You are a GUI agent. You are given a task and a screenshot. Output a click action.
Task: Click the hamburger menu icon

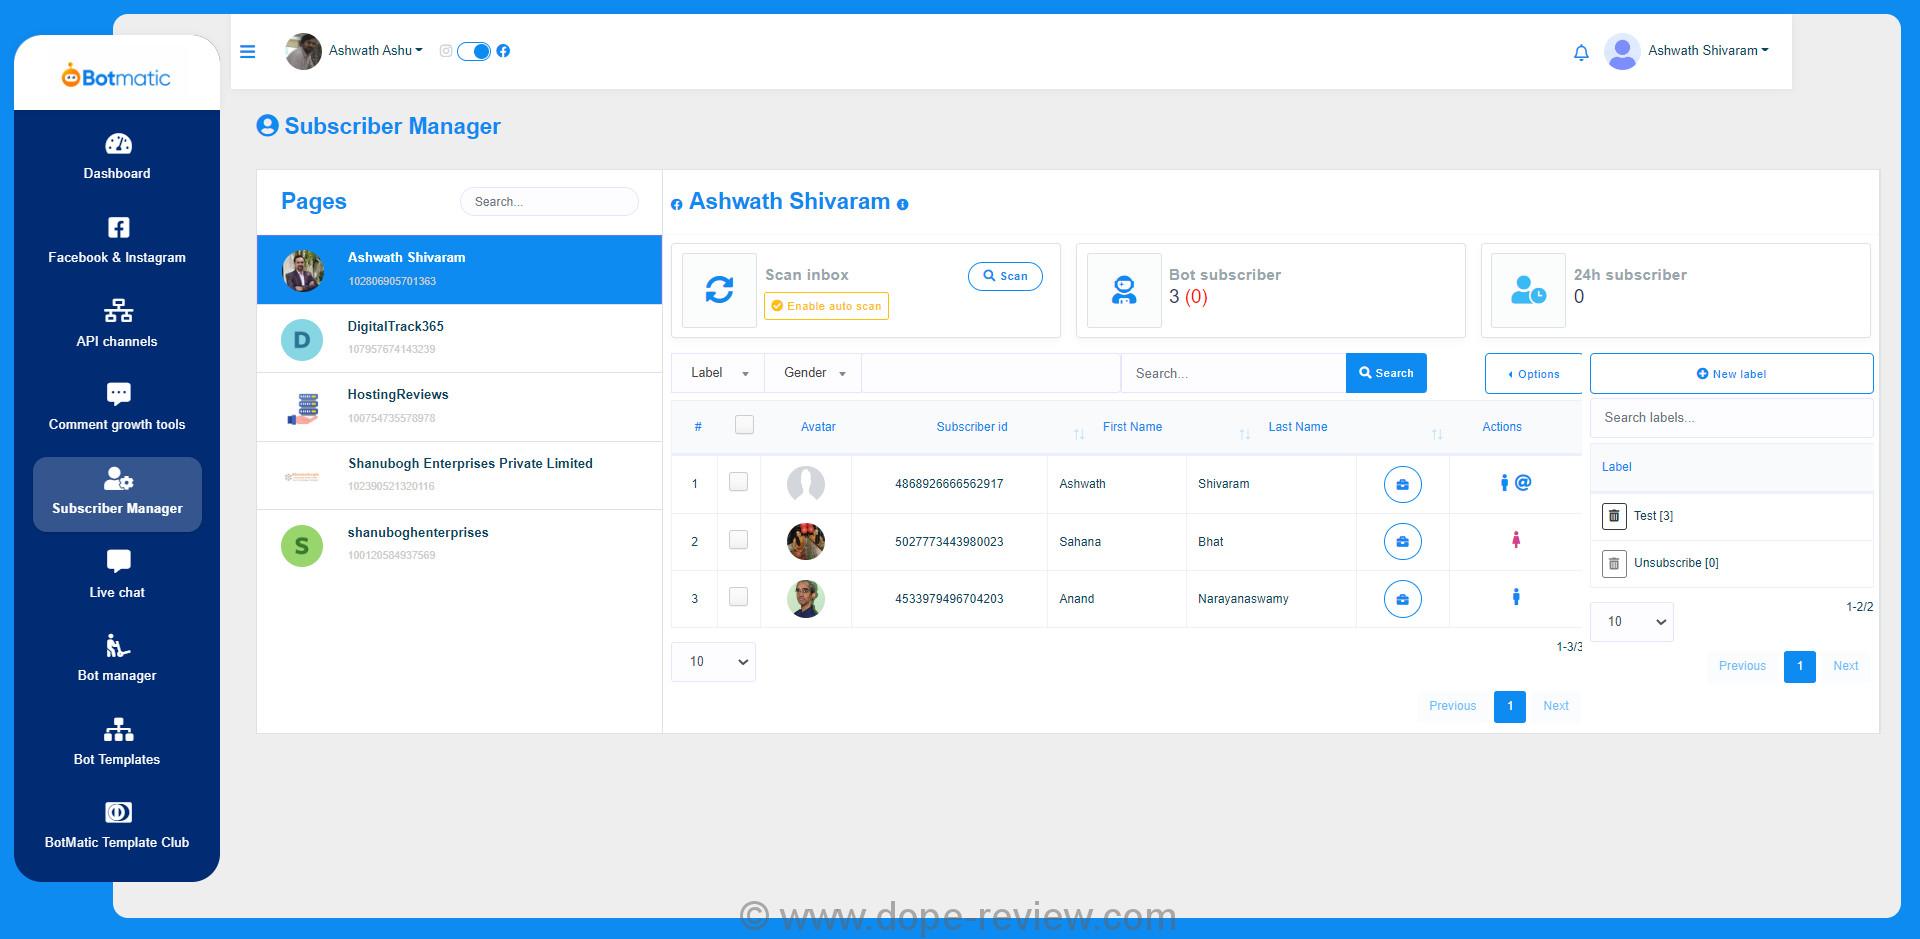(248, 51)
